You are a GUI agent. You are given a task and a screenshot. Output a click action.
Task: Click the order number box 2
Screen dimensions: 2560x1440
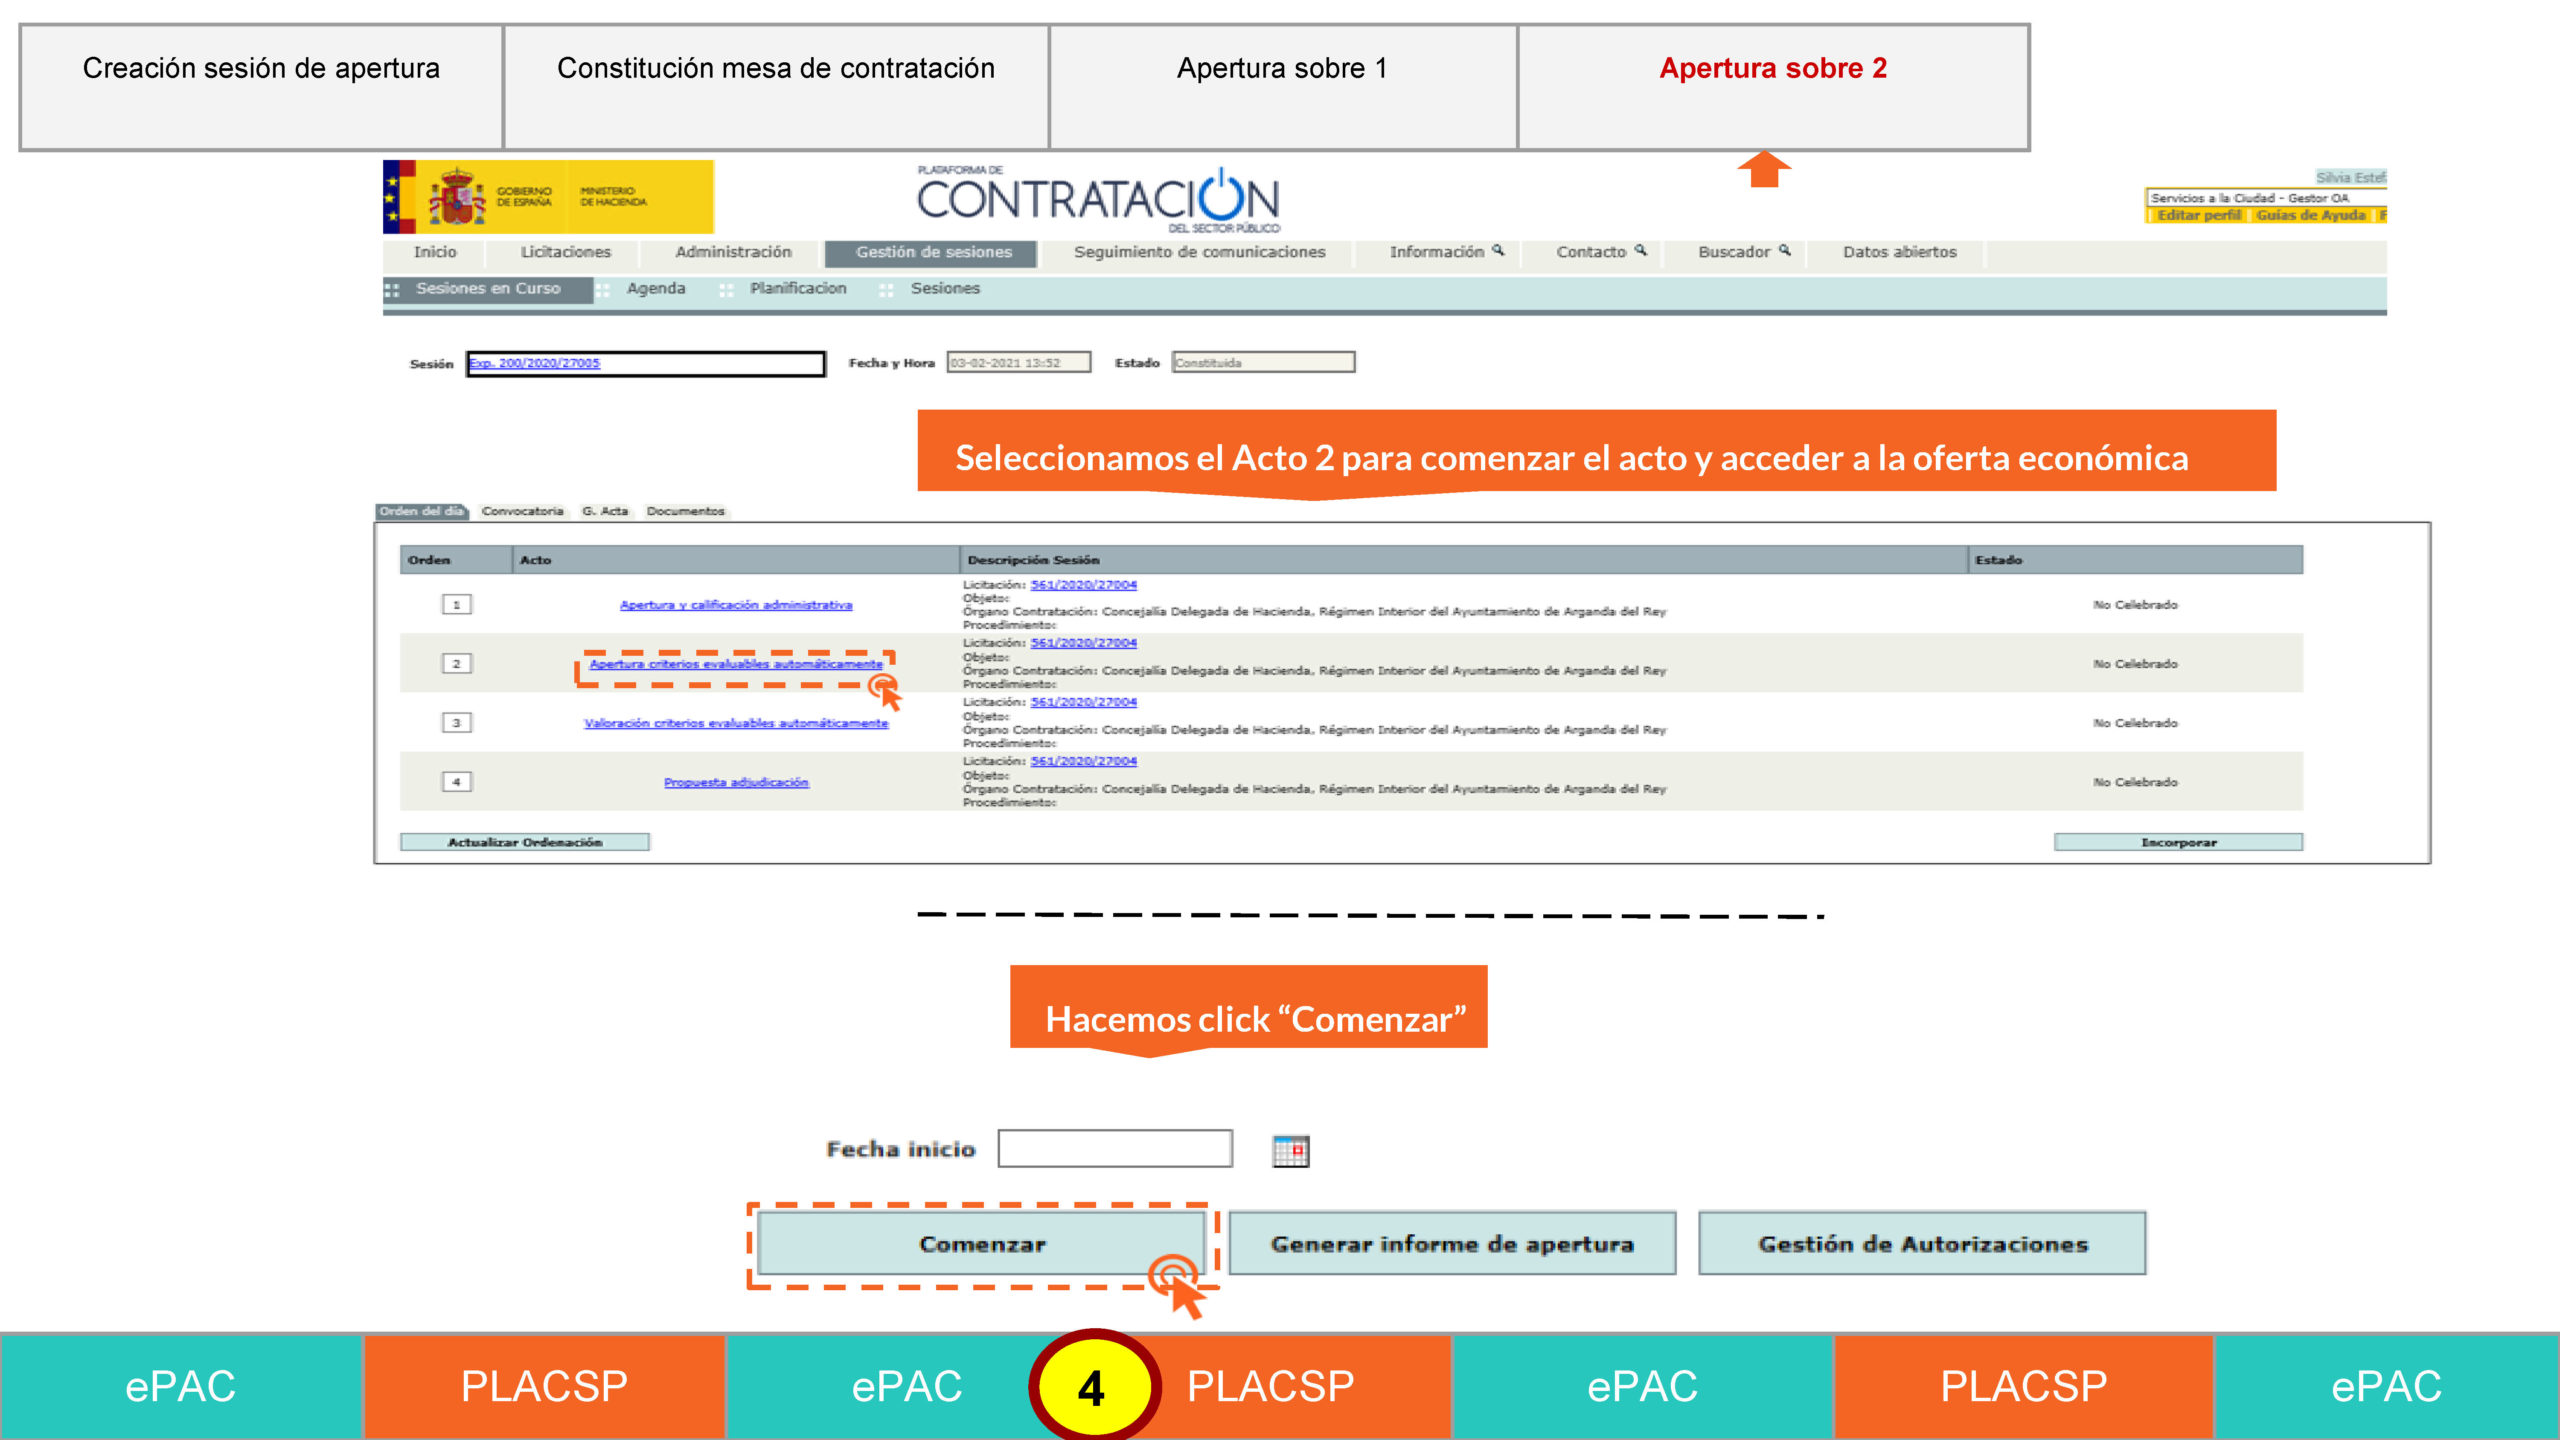[x=456, y=664]
